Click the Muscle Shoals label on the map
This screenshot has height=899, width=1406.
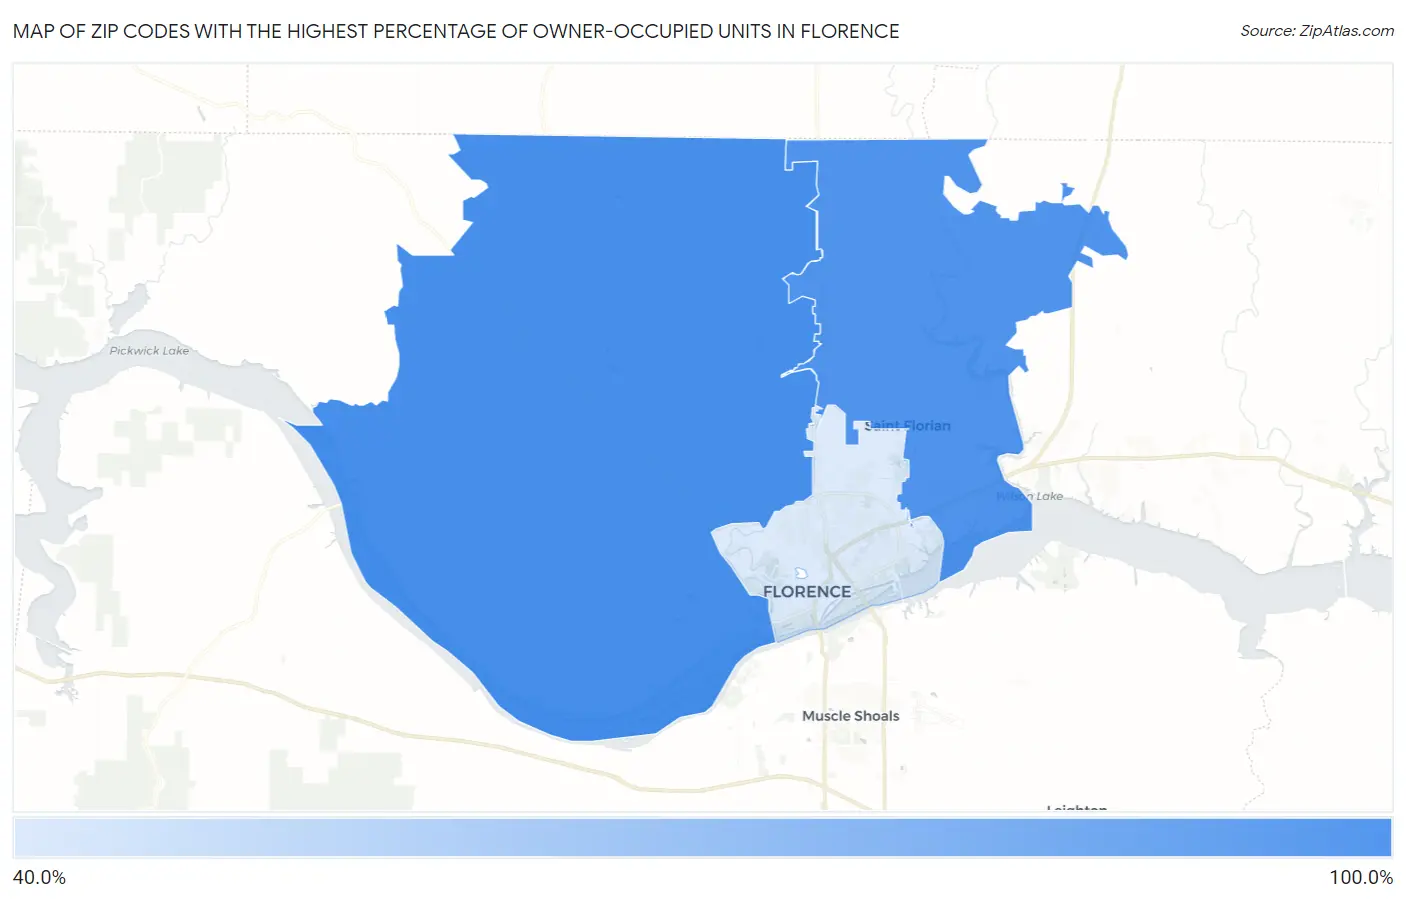point(850,716)
